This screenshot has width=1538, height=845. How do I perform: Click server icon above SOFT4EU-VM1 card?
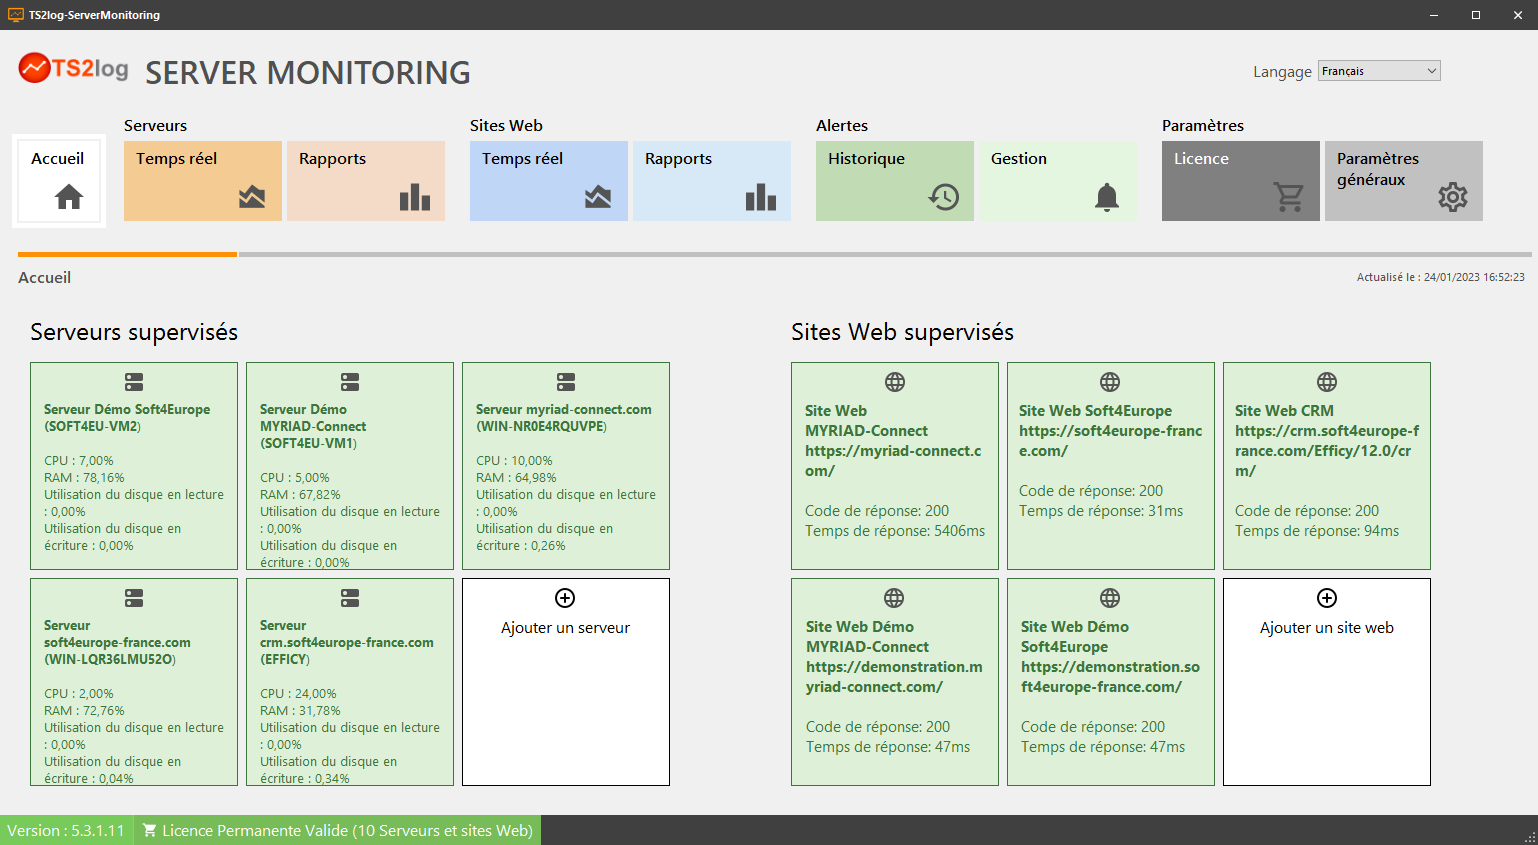click(350, 382)
